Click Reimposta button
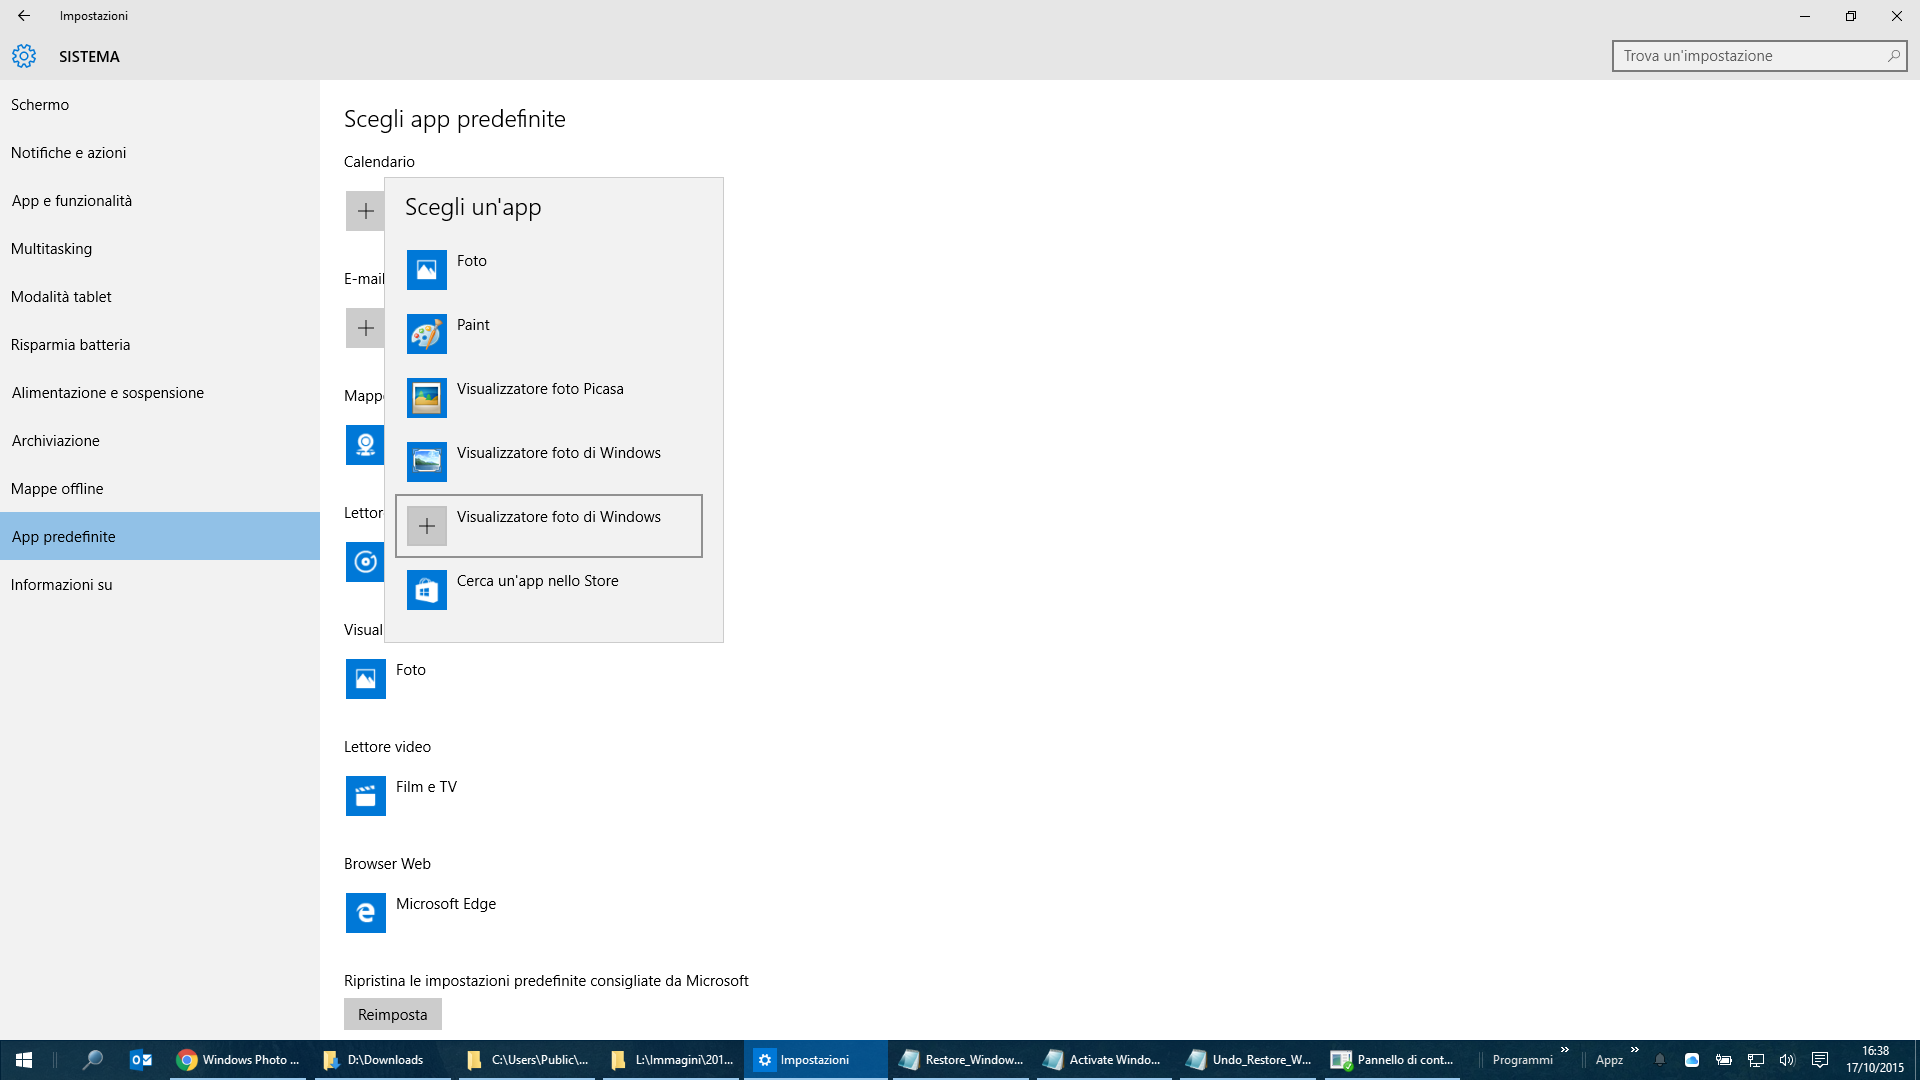This screenshot has width=1920, height=1080. (393, 1014)
